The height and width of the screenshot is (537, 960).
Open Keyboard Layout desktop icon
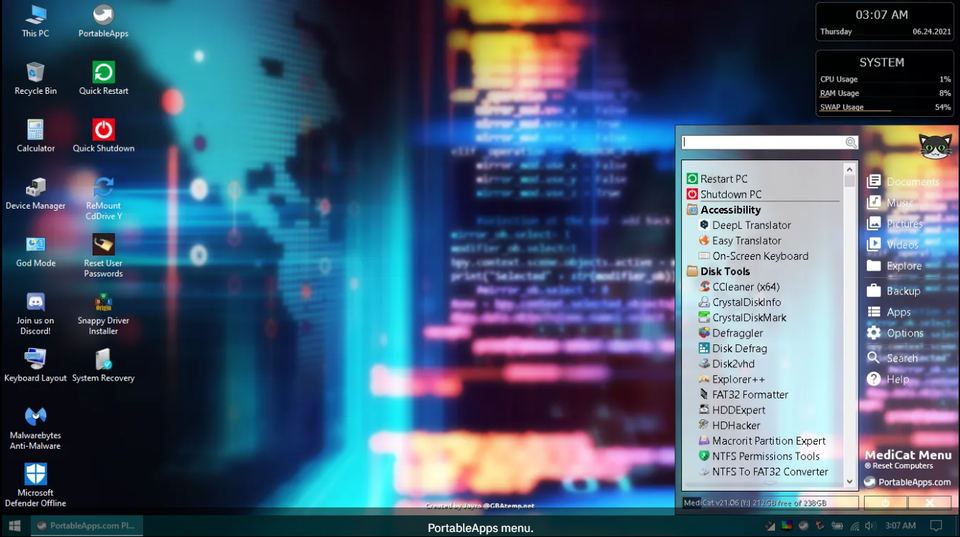point(36,366)
